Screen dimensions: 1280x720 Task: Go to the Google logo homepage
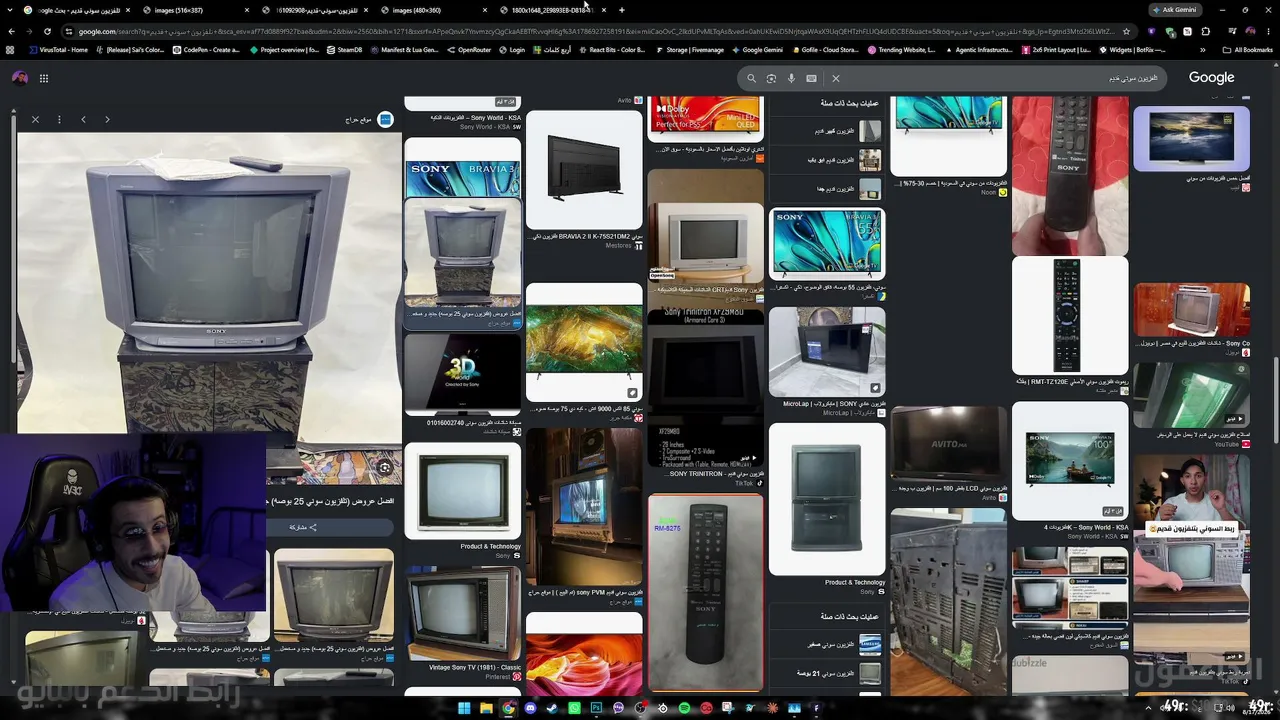1211,78
